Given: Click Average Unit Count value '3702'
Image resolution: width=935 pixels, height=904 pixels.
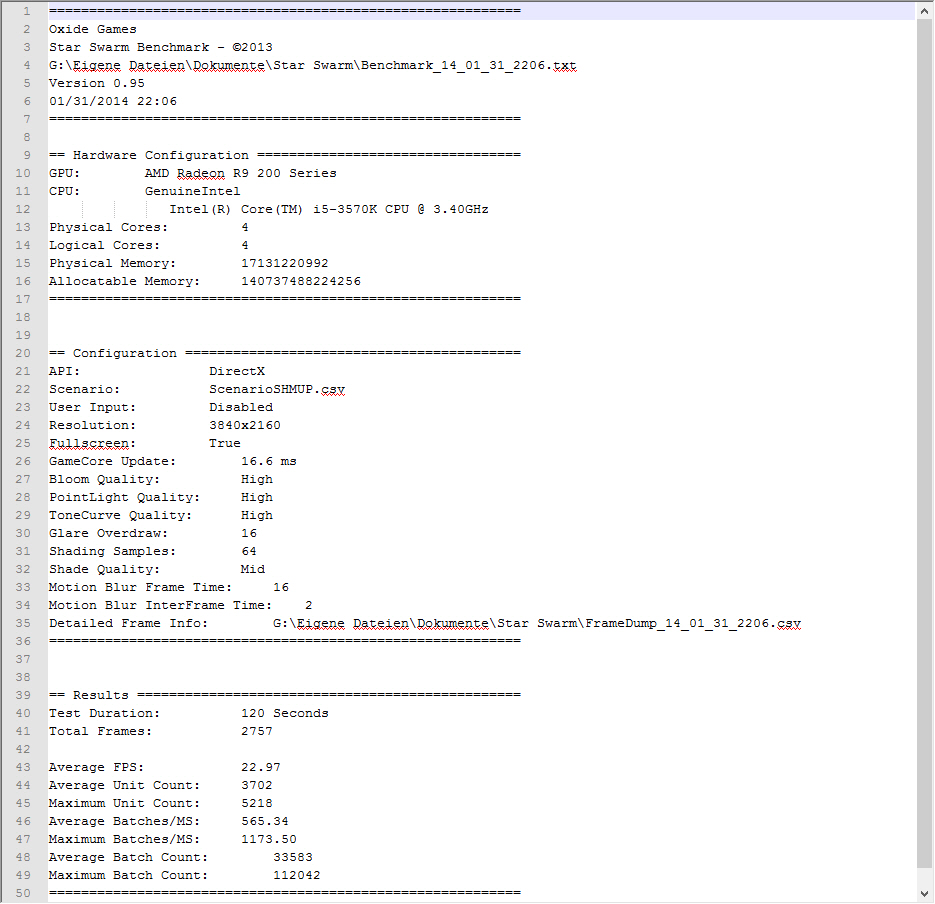Looking at the screenshot, I should point(256,785).
